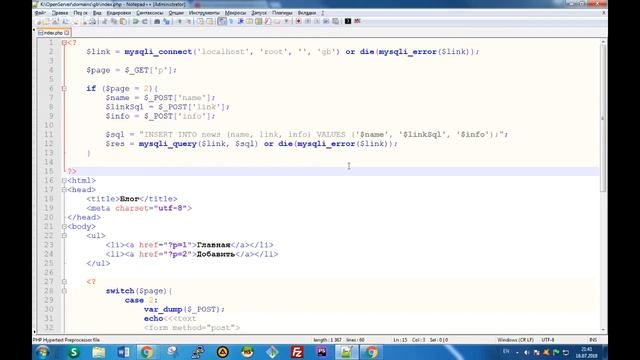Select the index.php document tab
640x360 pixels.
pyautogui.click(x=53, y=33)
